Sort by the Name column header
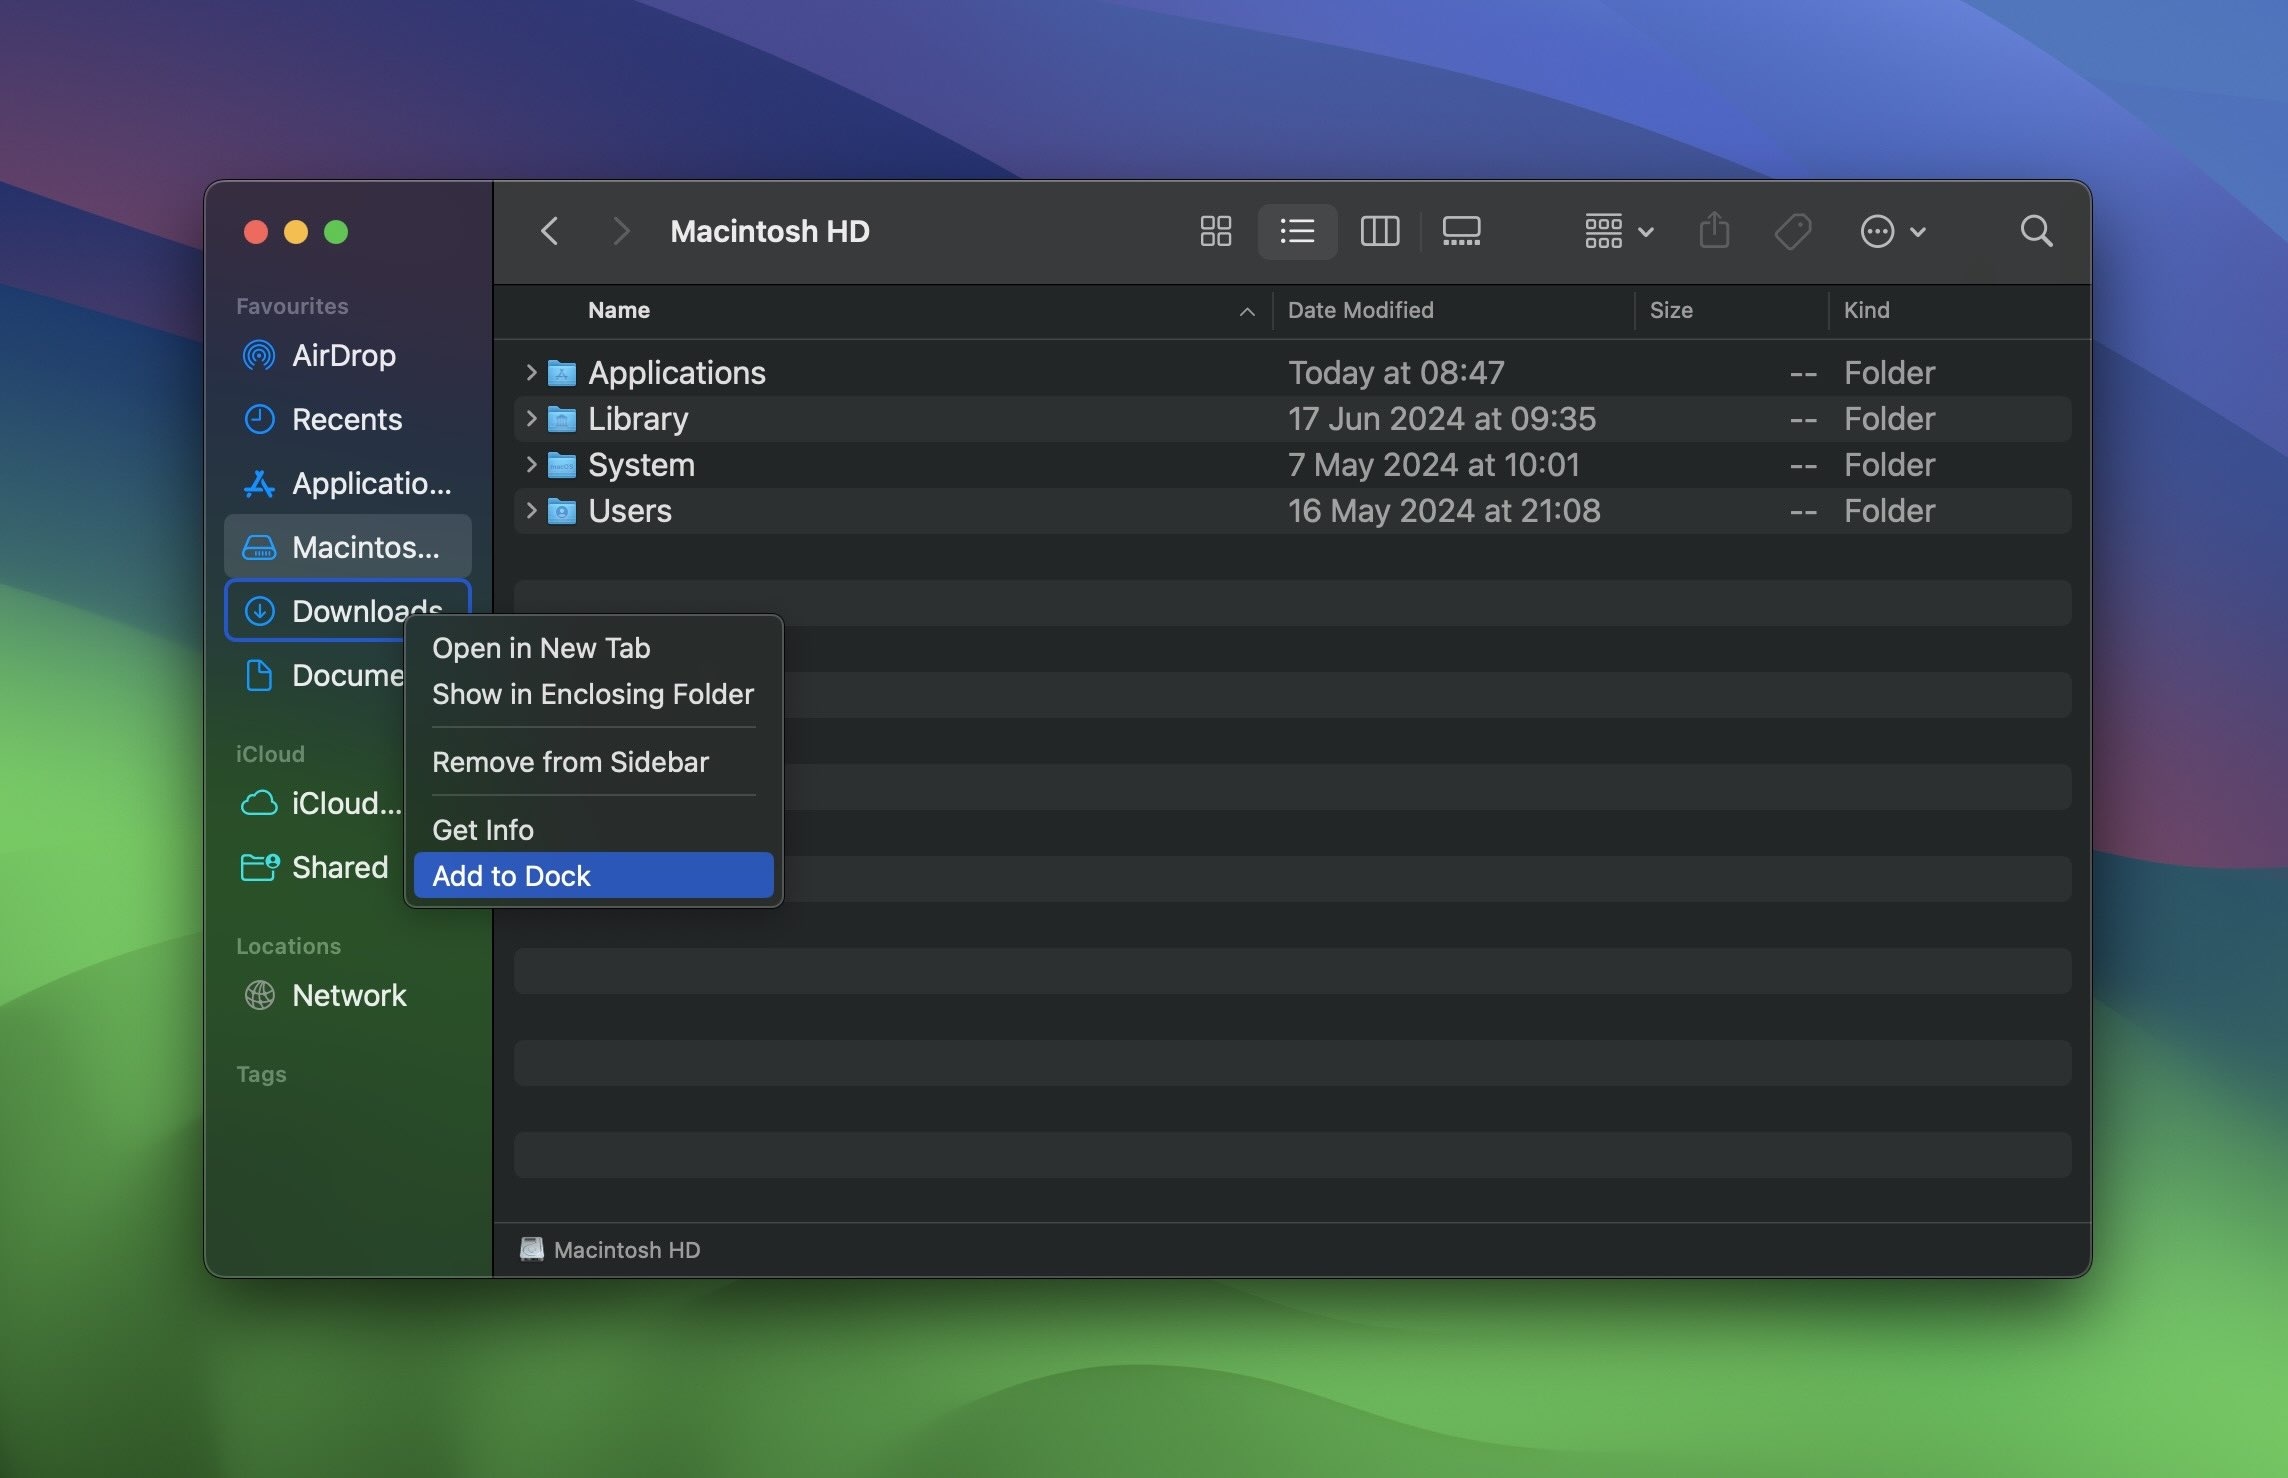Image resolution: width=2288 pixels, height=1478 pixels. (619, 310)
